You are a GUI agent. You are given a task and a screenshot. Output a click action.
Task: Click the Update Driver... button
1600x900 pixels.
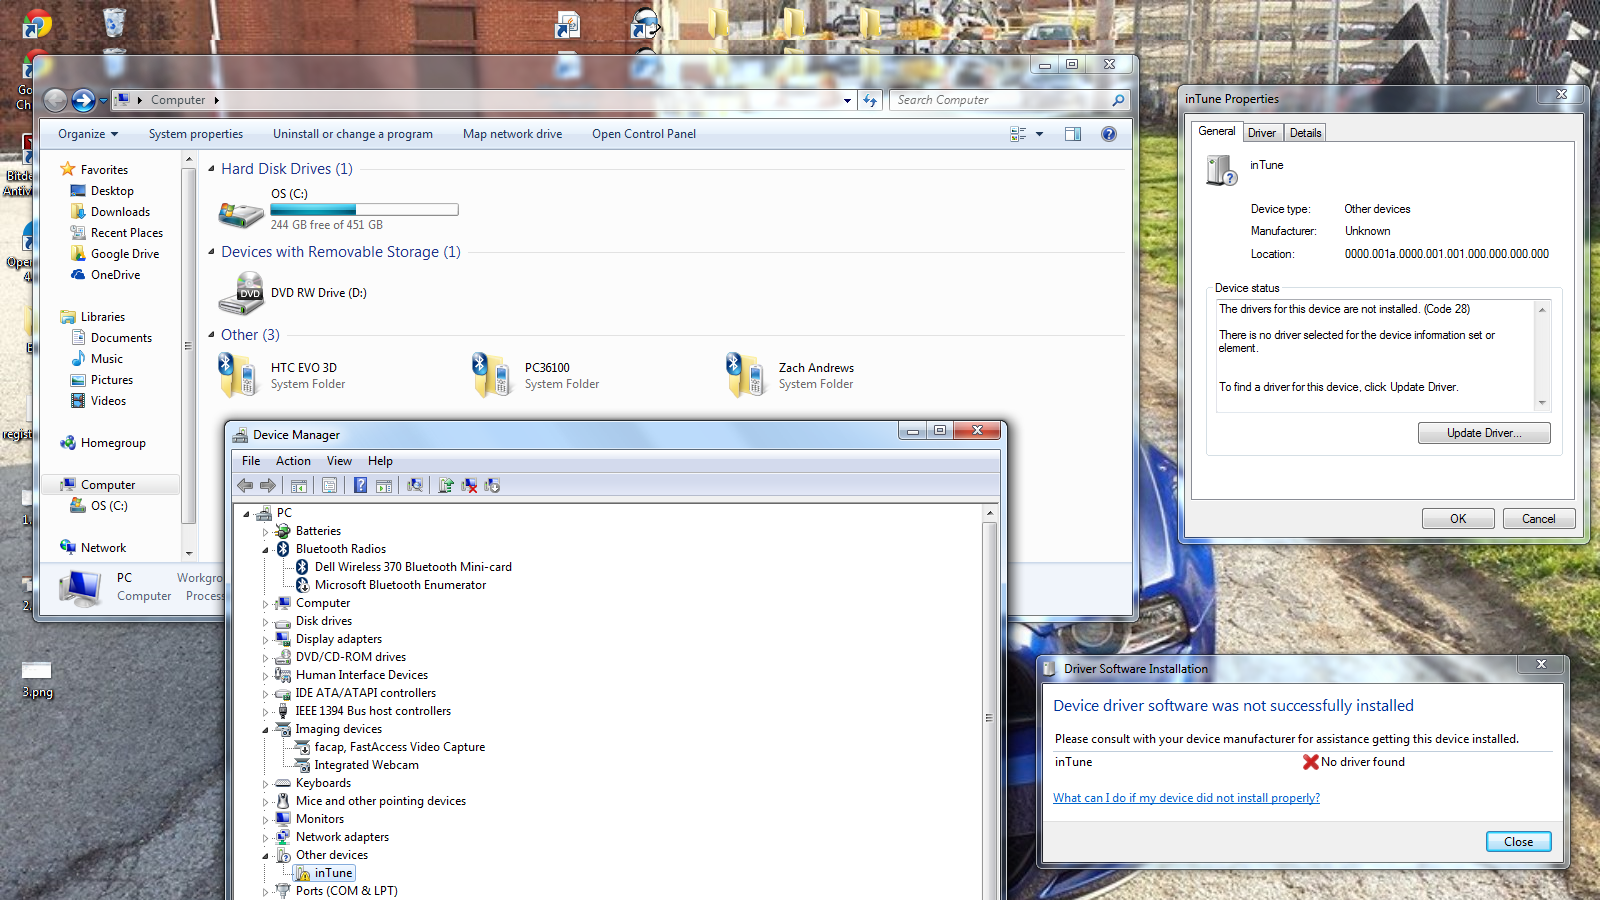pos(1484,433)
